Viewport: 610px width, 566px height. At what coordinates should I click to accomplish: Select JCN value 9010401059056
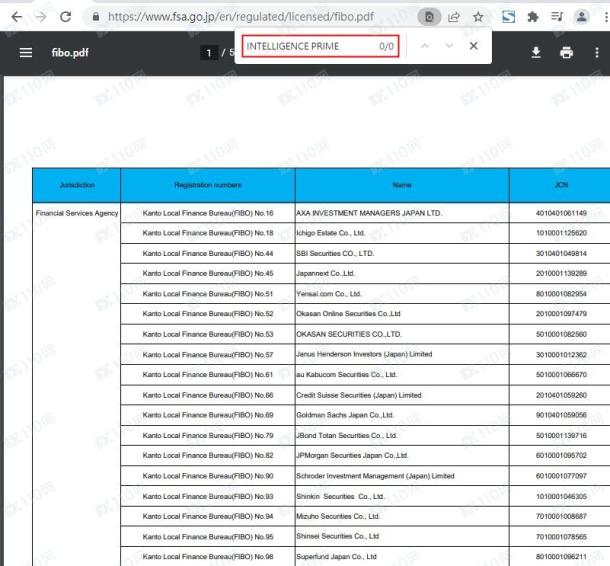point(561,415)
